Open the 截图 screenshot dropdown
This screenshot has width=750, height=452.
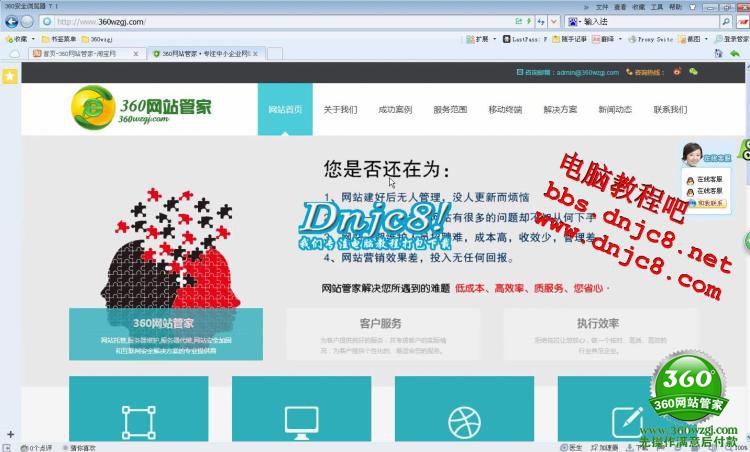click(693, 39)
